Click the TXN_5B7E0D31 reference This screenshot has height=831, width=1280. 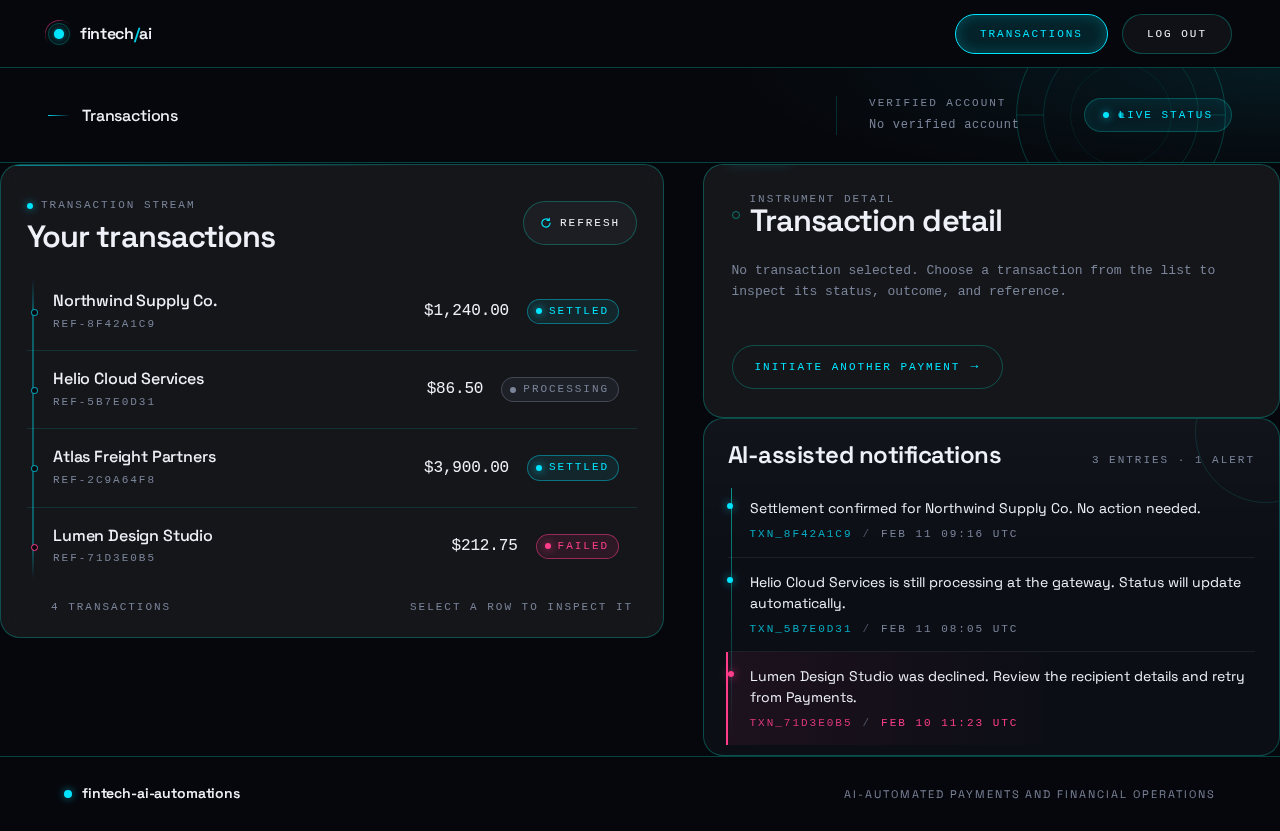801,629
